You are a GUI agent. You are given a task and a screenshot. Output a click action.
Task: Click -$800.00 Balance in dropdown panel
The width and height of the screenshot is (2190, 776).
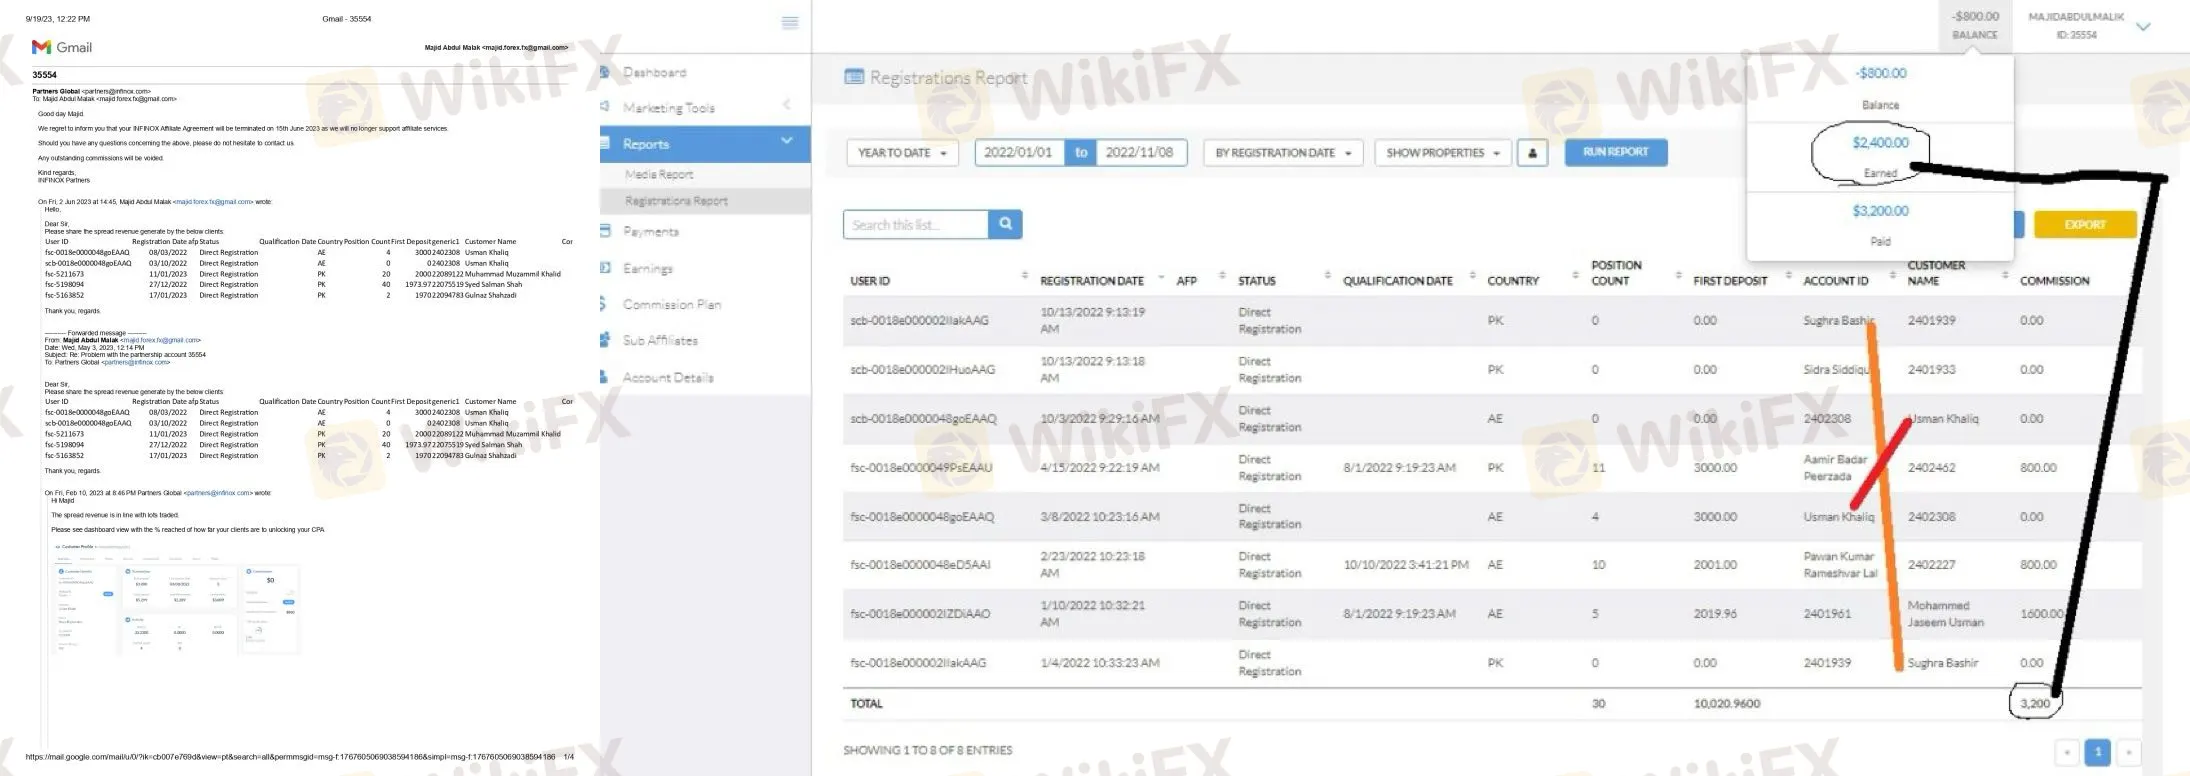click(x=1880, y=73)
